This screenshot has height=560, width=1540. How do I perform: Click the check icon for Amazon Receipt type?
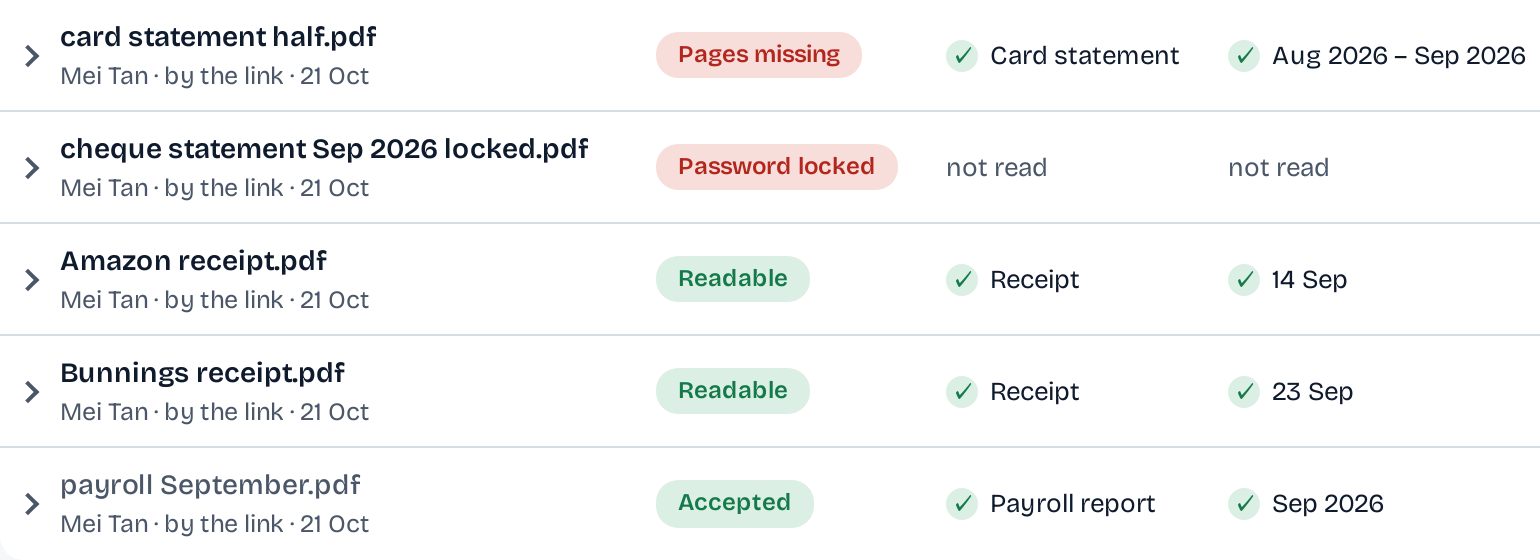[x=962, y=280]
